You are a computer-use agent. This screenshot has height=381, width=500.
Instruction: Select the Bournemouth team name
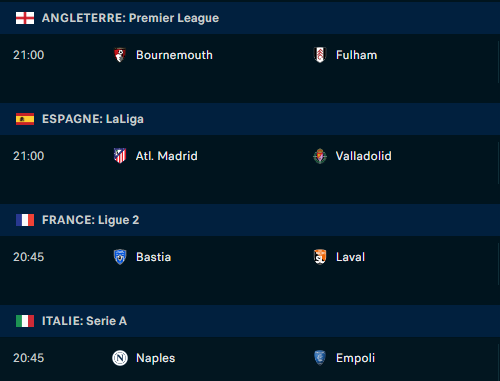tap(174, 55)
